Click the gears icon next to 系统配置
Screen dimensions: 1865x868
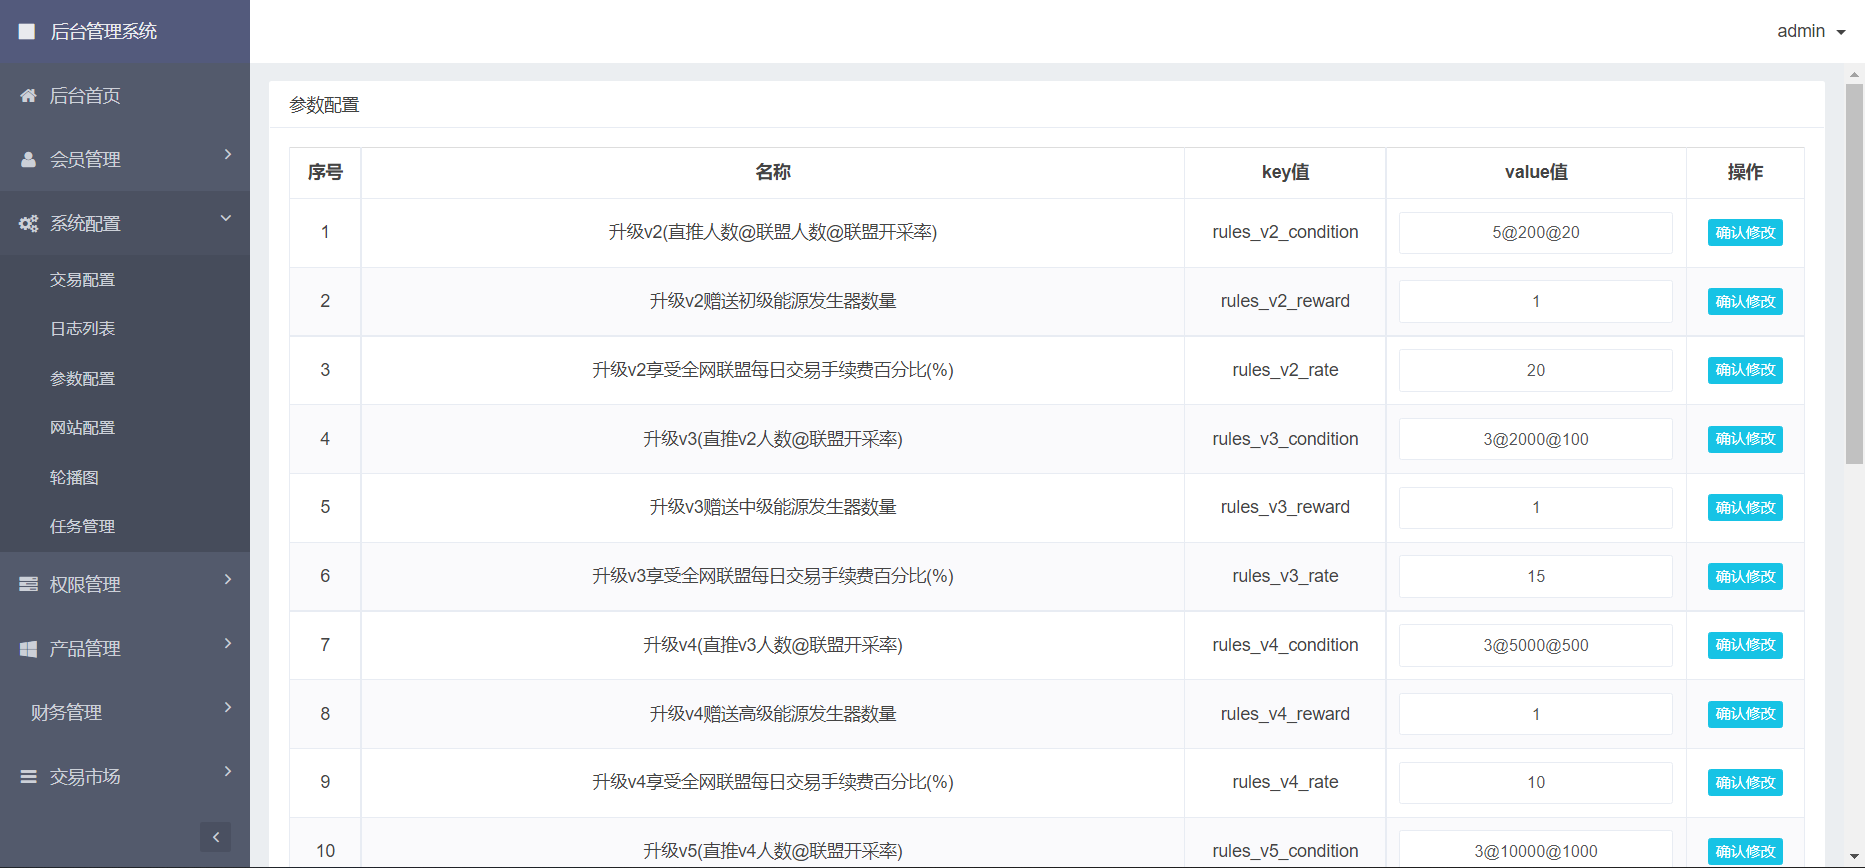coord(28,224)
